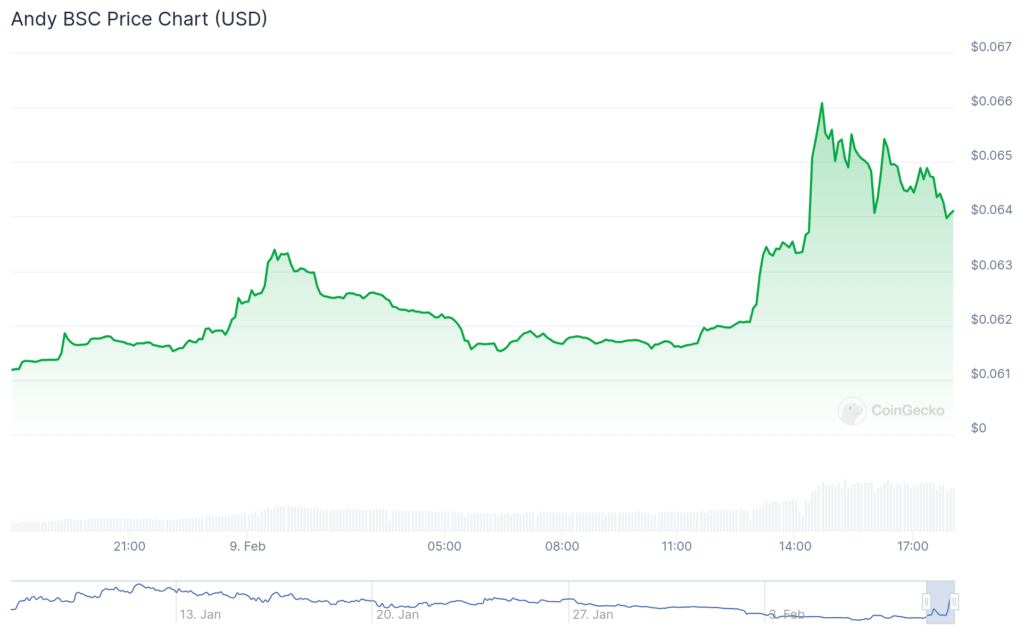Click the 14:00 x-axis time label

click(x=795, y=546)
